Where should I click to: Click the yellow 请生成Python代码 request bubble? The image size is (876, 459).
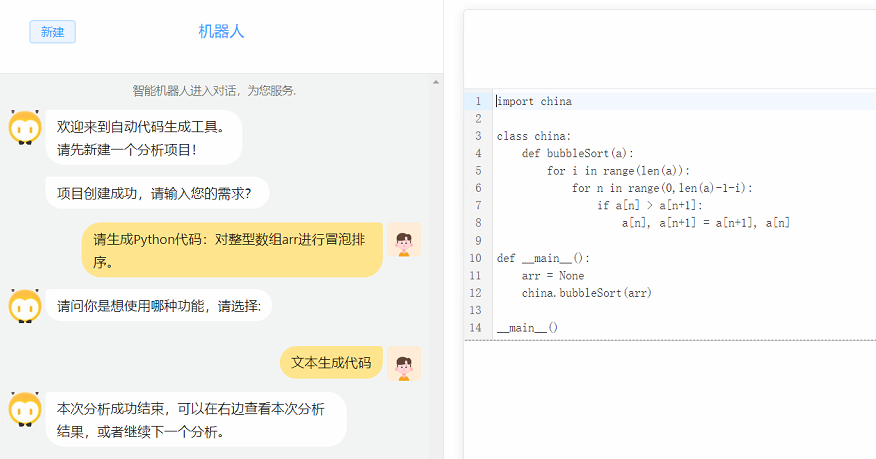[x=232, y=250]
